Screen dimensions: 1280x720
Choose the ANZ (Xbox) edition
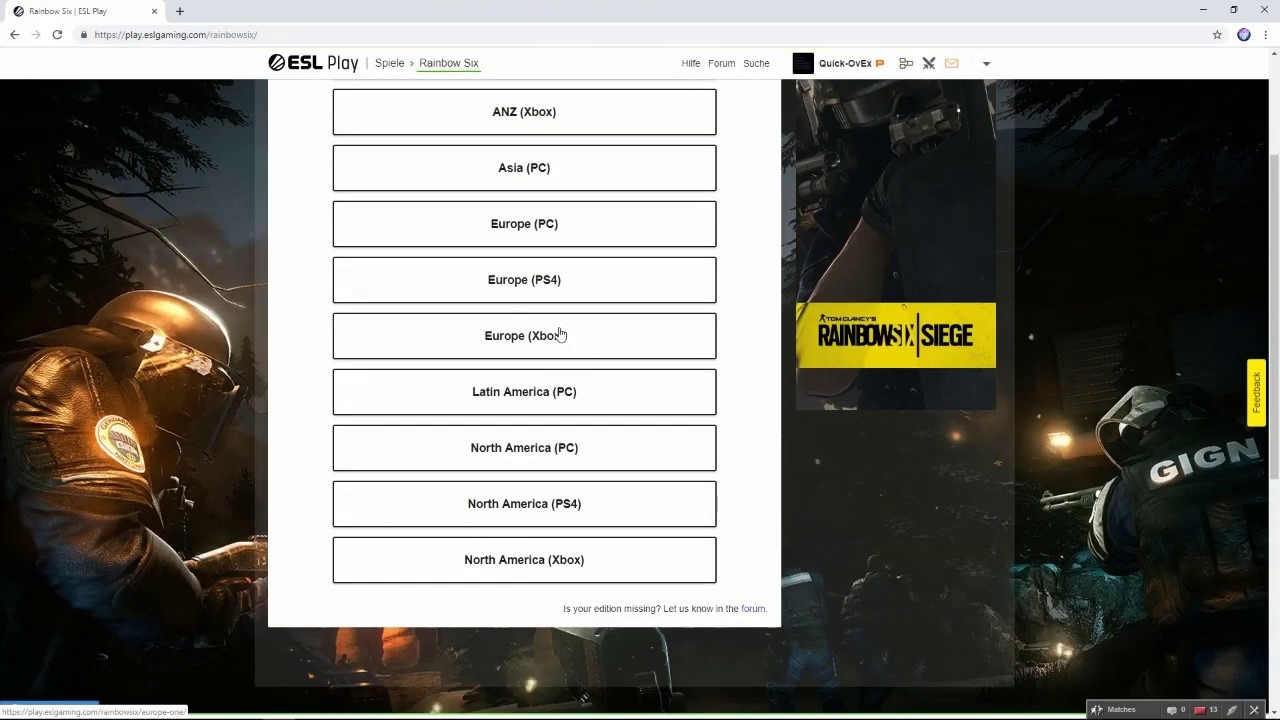click(x=524, y=112)
